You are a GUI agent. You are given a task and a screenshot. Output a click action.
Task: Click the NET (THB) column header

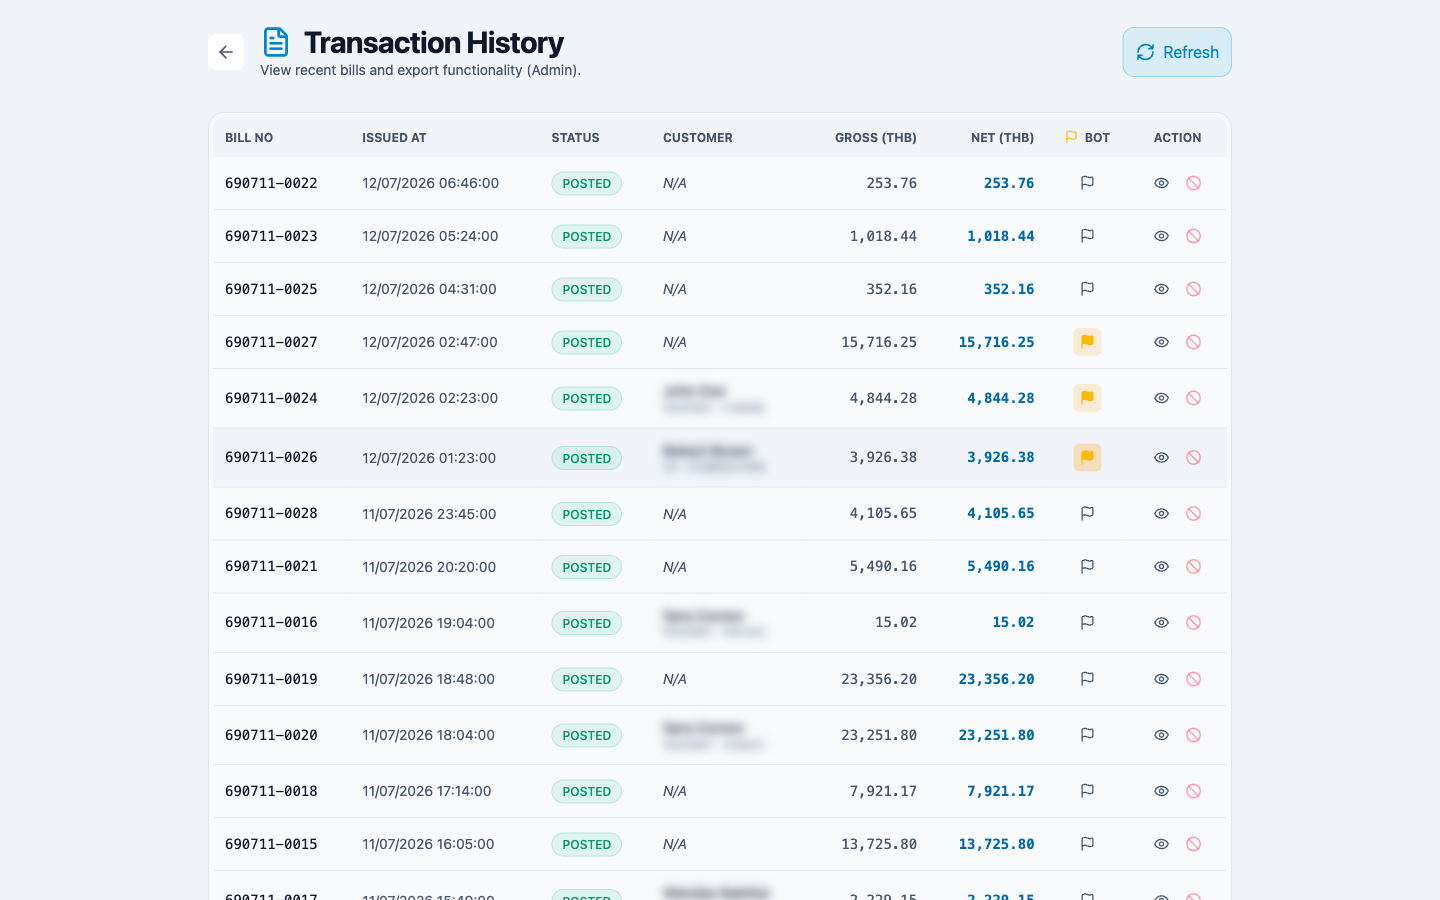(1002, 138)
